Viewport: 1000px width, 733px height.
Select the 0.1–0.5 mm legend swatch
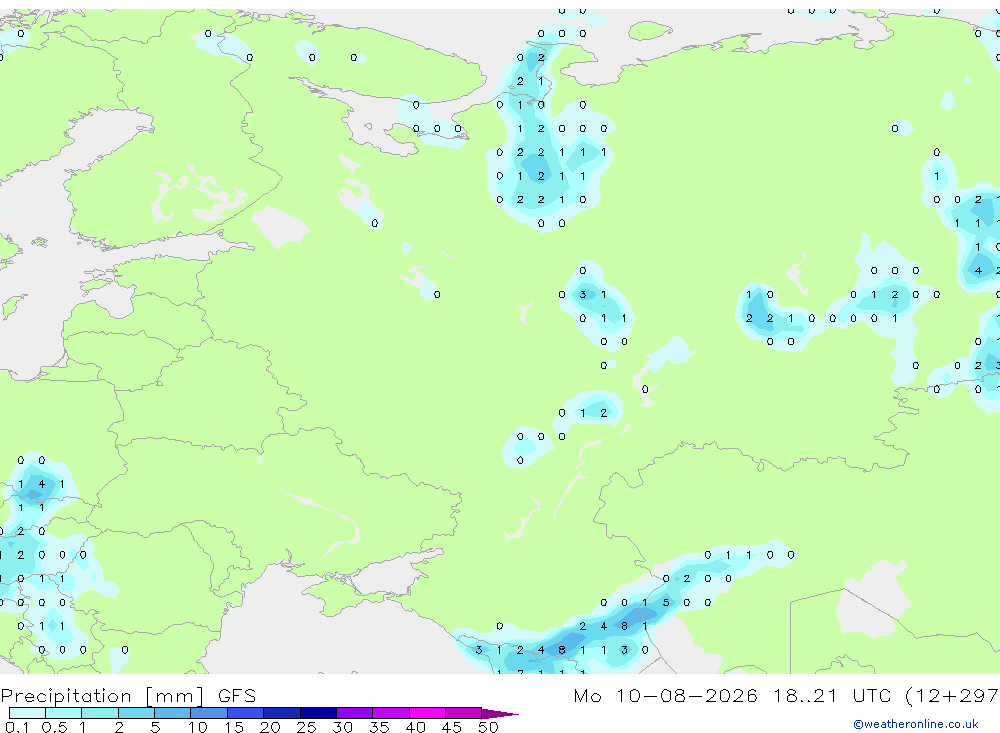click(x=27, y=713)
